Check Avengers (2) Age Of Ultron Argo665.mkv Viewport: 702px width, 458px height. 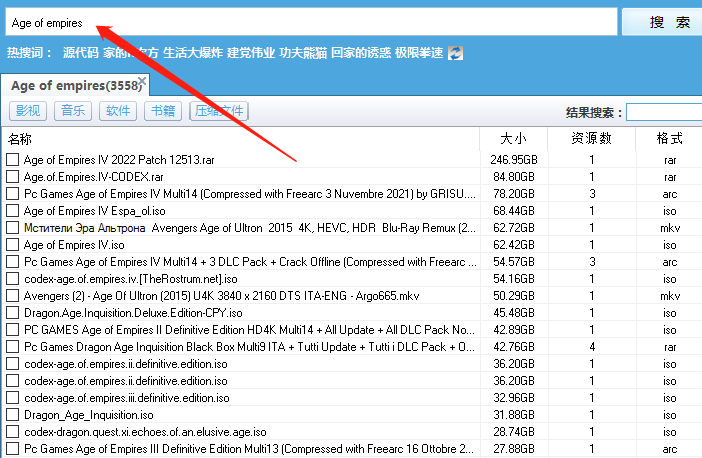click(13, 295)
